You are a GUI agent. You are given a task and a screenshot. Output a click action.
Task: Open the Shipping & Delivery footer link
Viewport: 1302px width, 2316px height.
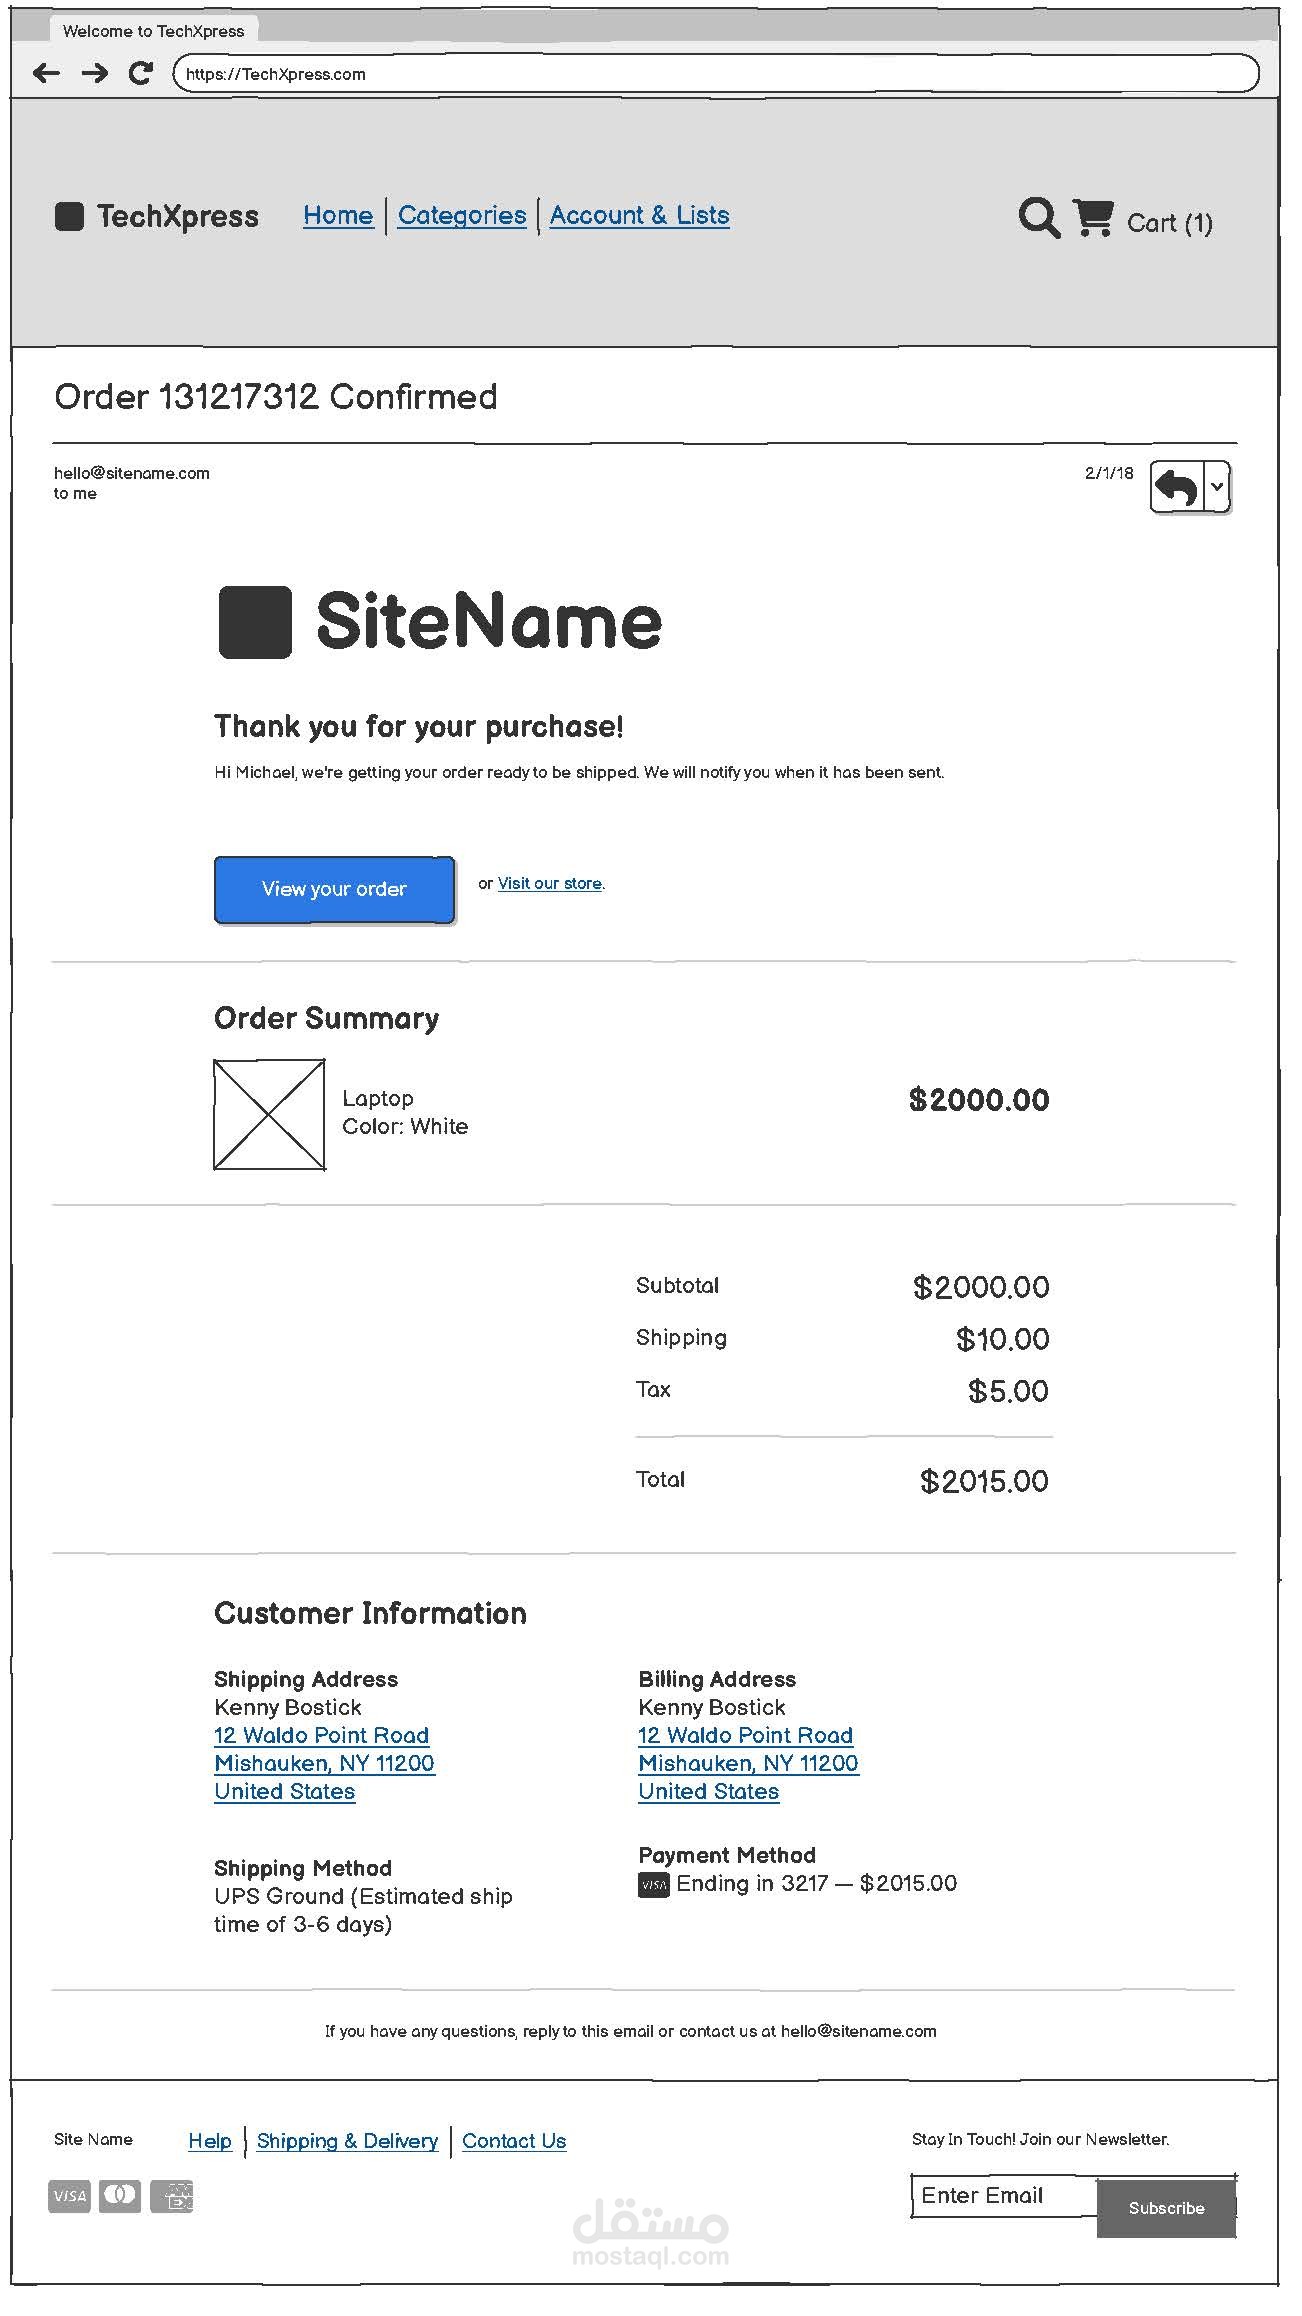pyautogui.click(x=347, y=2141)
